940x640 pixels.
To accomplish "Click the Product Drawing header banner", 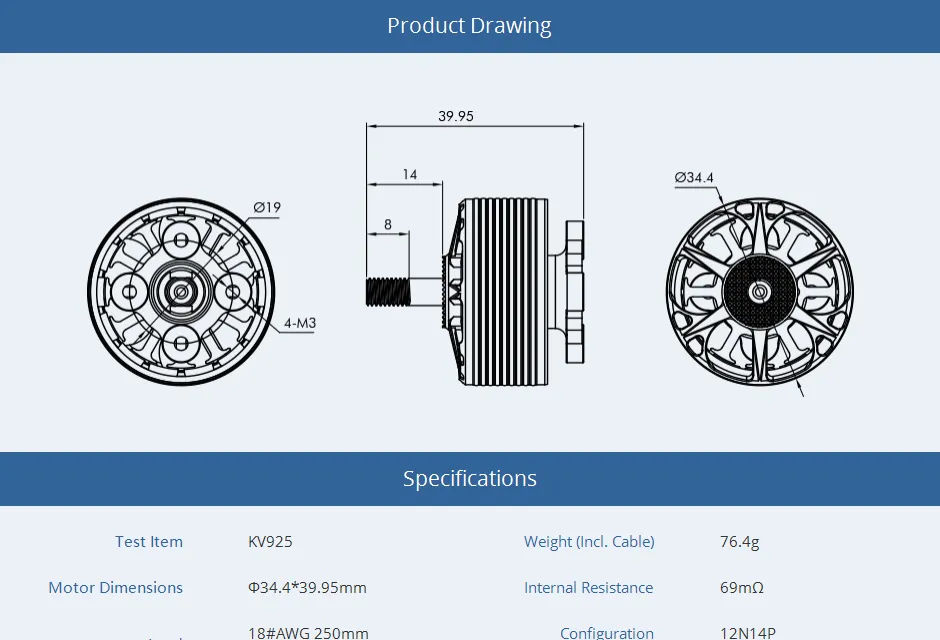I will [469, 26].
